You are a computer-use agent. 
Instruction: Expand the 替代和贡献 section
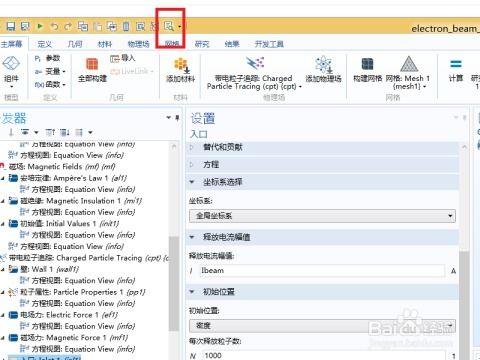pyautogui.click(x=192, y=147)
